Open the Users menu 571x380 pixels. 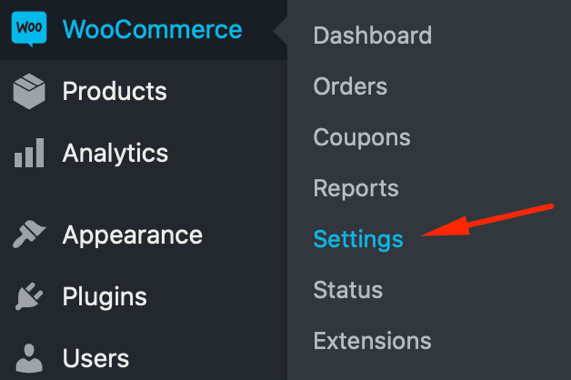pos(96,359)
